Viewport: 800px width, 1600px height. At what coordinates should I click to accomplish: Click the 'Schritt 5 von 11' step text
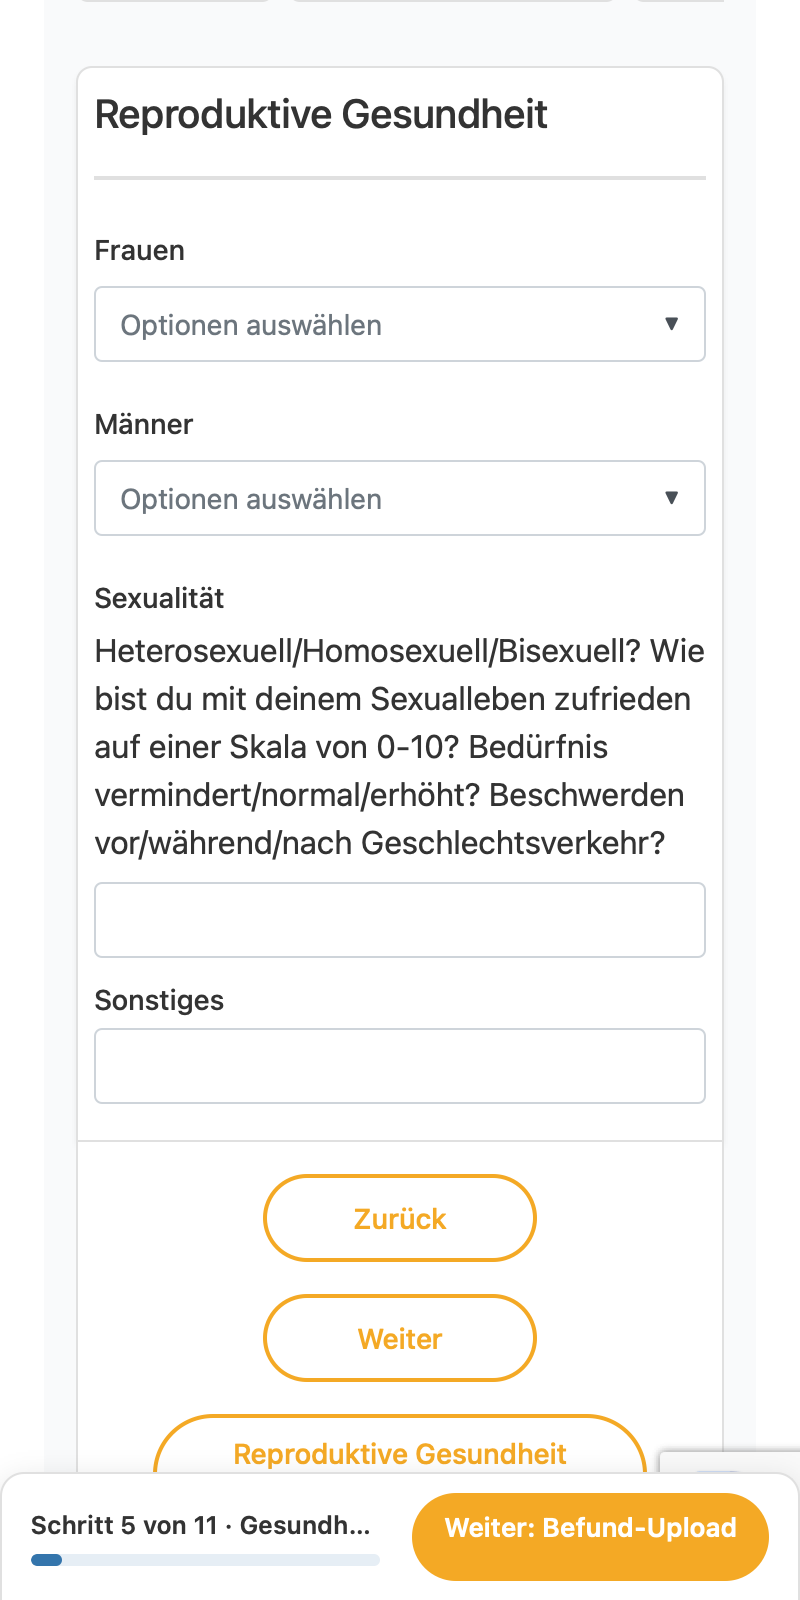tap(124, 1526)
